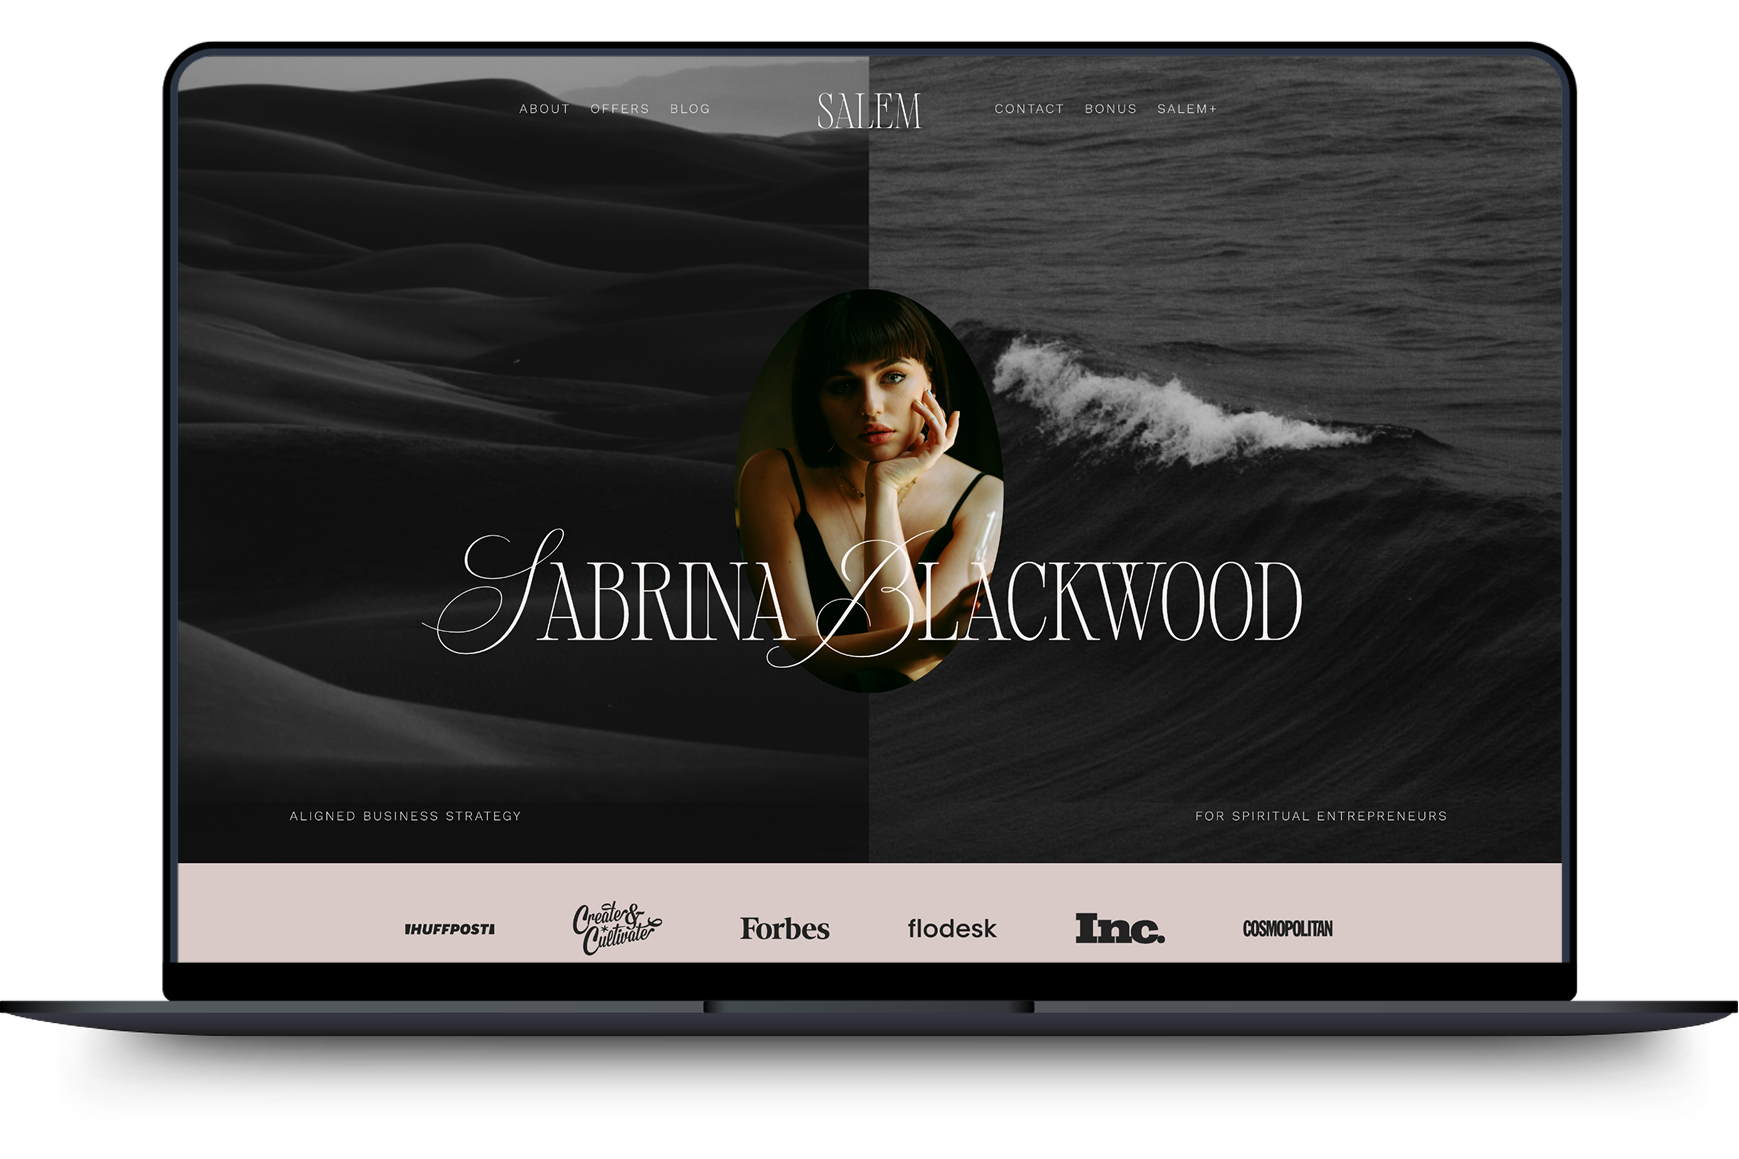This screenshot has width=1739, height=1159.
Task: Open the OFFERS menu item
Action: click(618, 109)
